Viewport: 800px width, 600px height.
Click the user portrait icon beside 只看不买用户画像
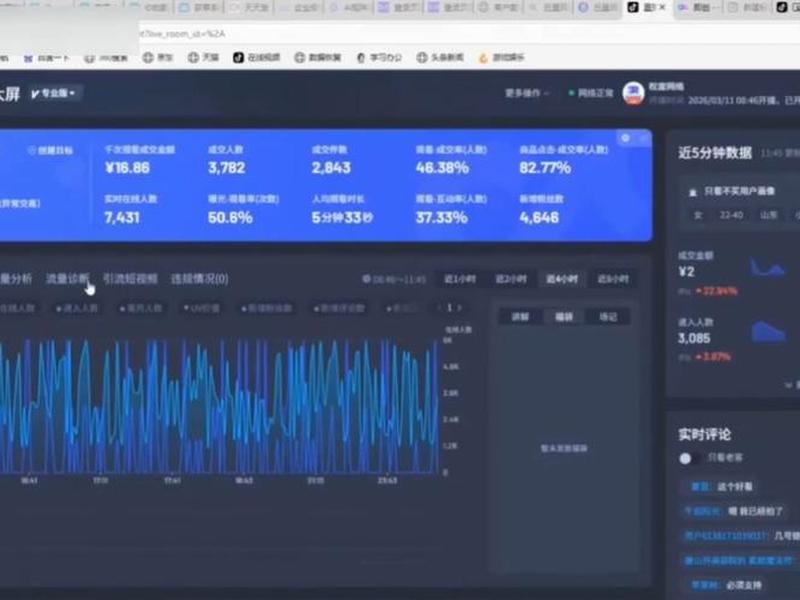[693, 192]
